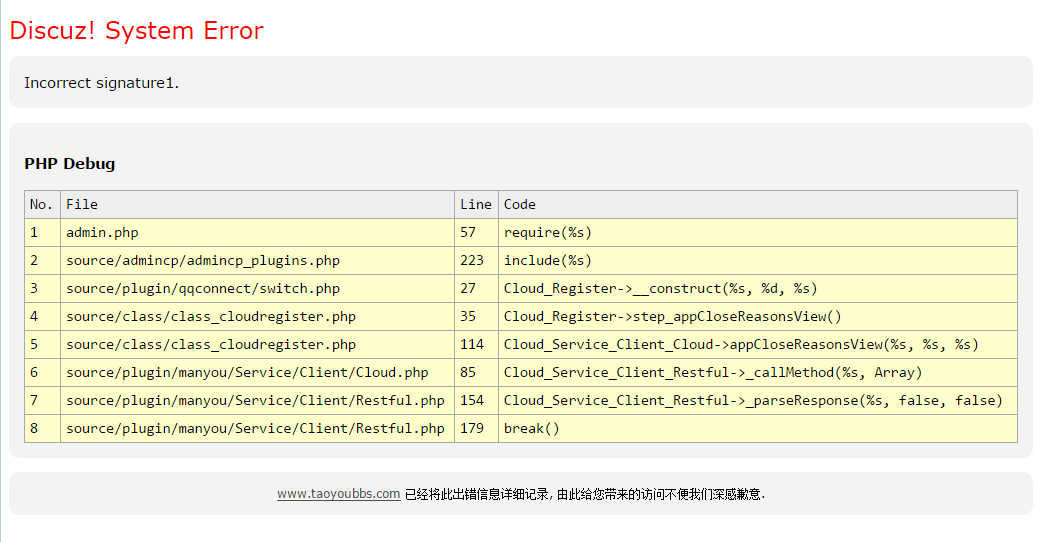Select the 'admin.php' file cell

258,232
